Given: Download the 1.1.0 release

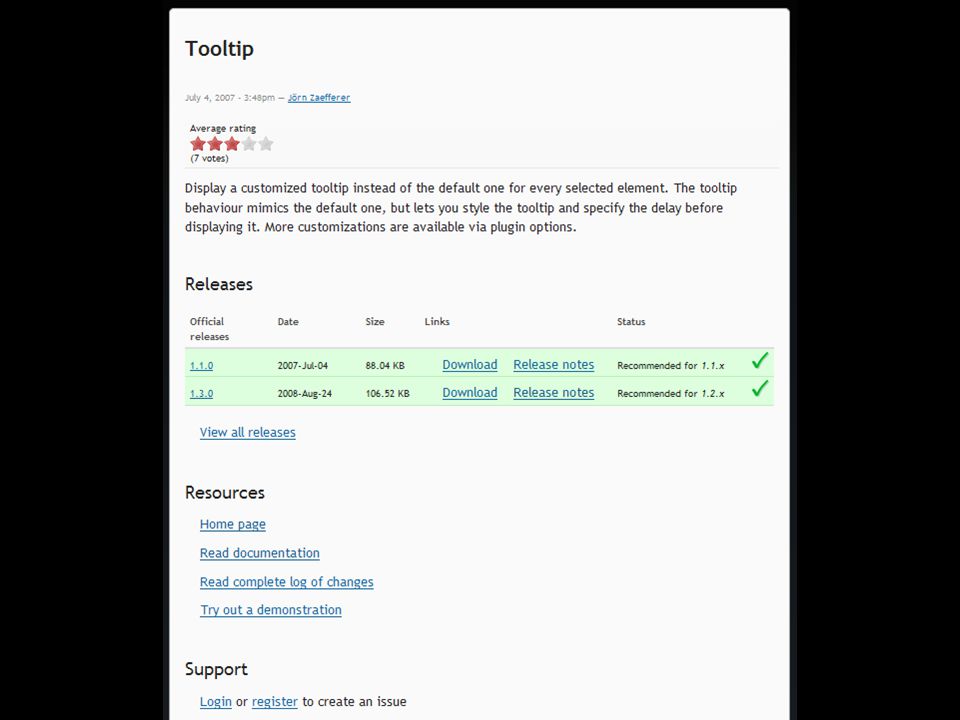Looking at the screenshot, I should (x=470, y=364).
